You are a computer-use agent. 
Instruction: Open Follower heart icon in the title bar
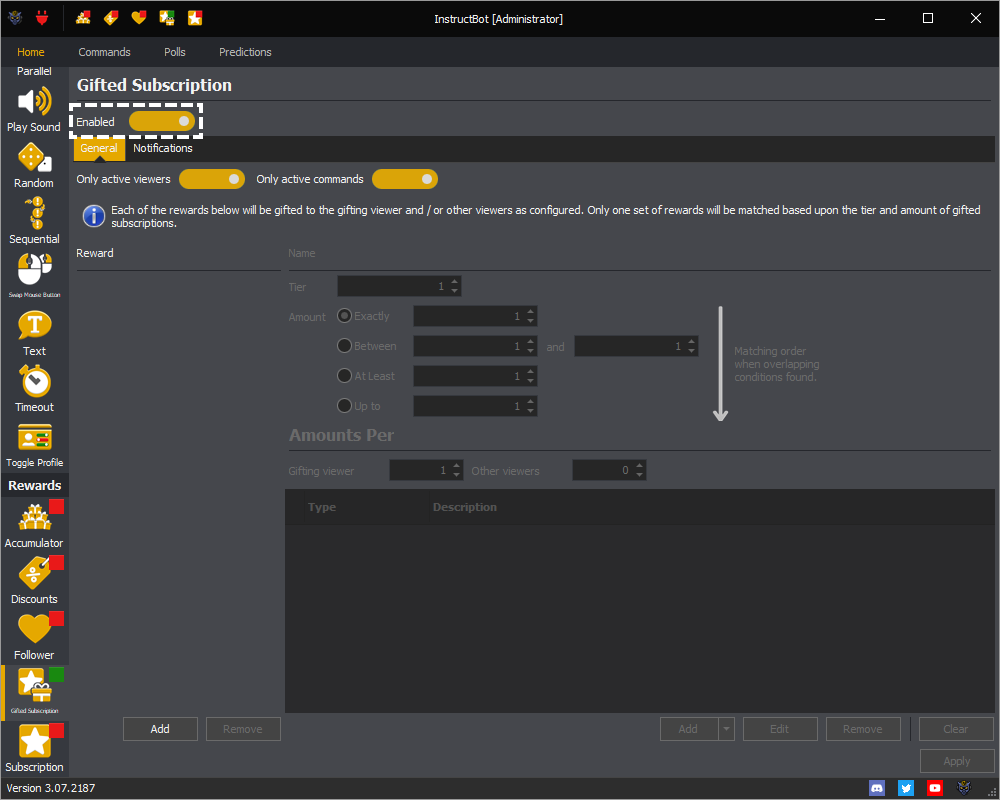click(x=139, y=18)
